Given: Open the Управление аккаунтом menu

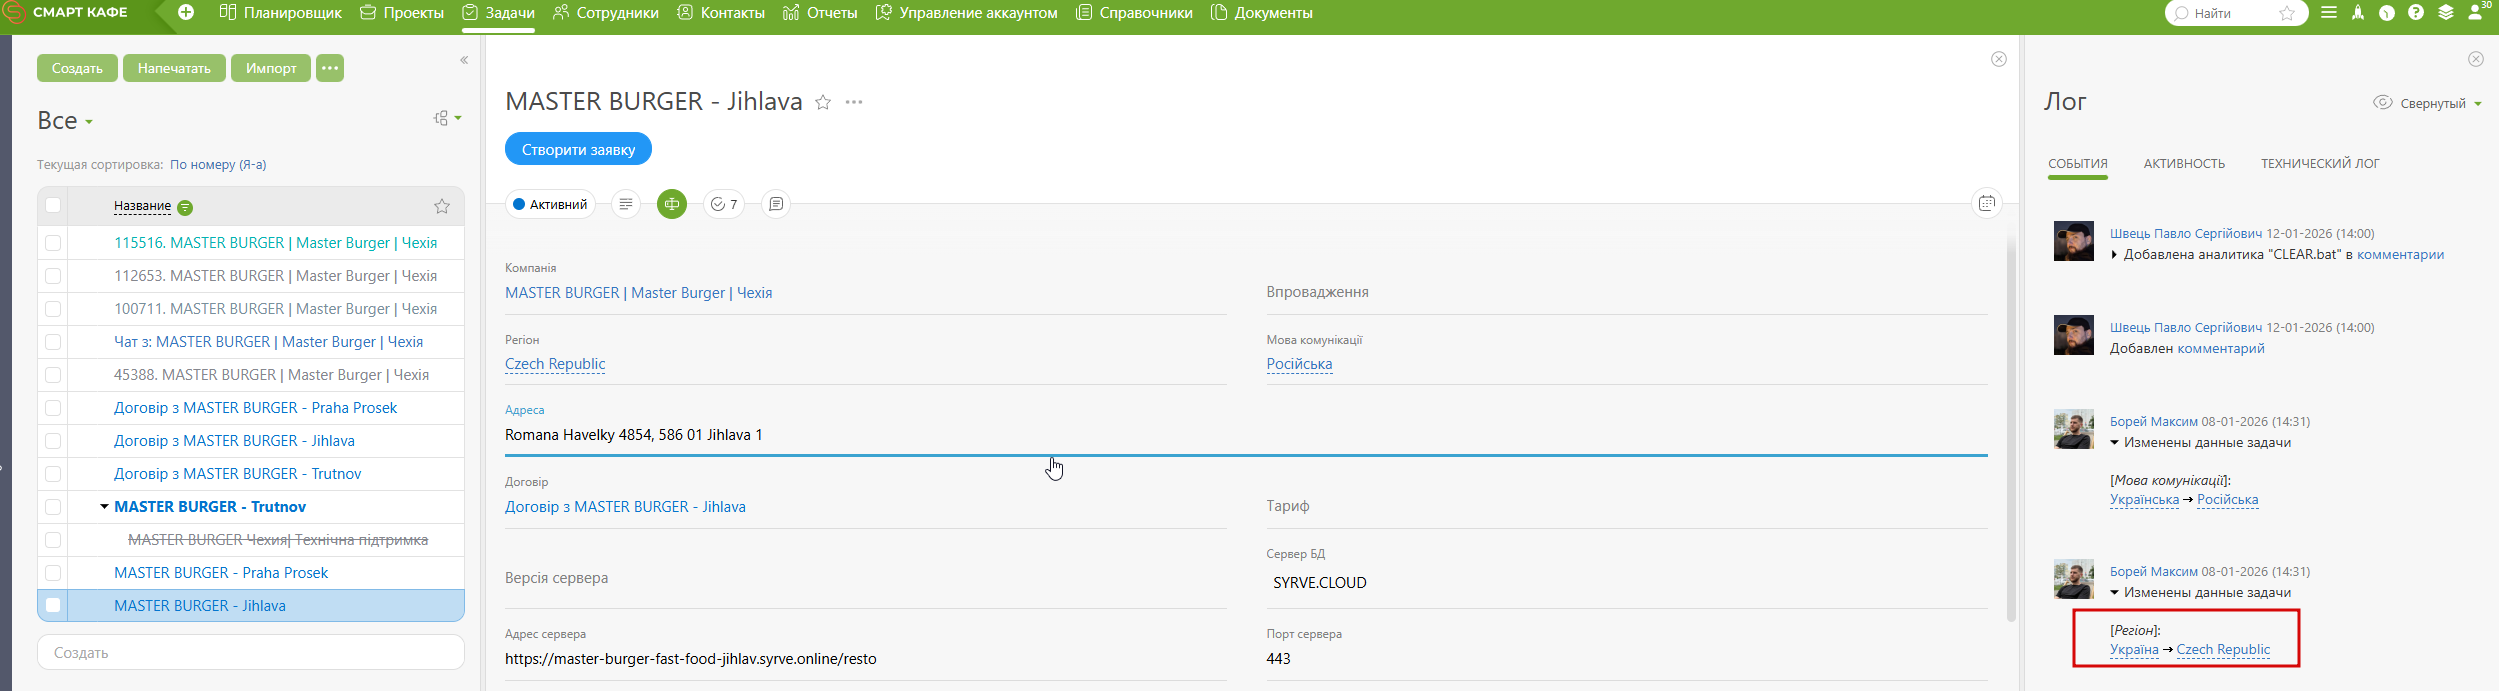Looking at the screenshot, I should 966,13.
